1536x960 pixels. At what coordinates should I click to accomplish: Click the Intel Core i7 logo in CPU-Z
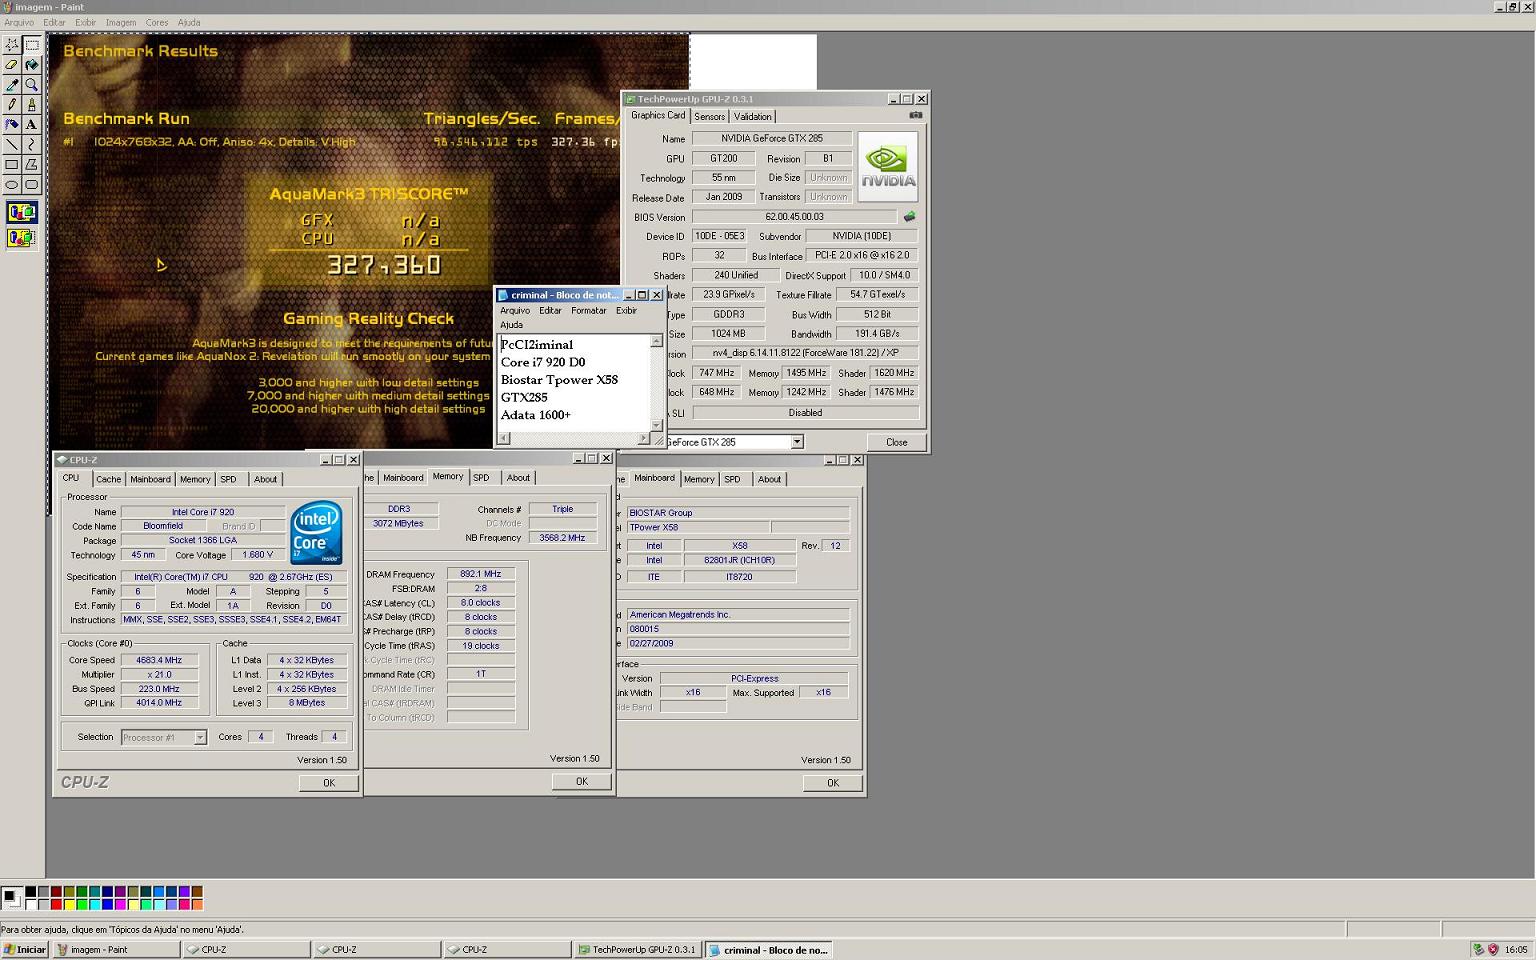click(317, 533)
